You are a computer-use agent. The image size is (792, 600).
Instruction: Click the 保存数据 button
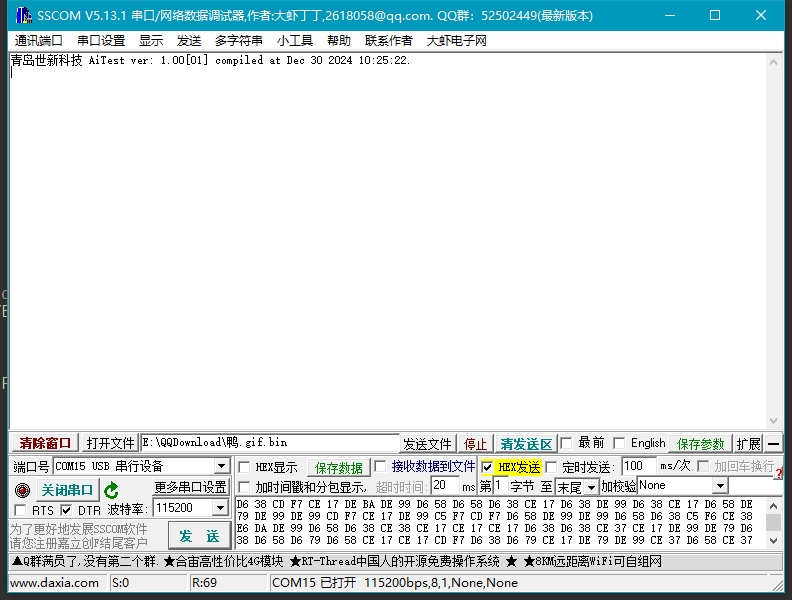(339, 468)
